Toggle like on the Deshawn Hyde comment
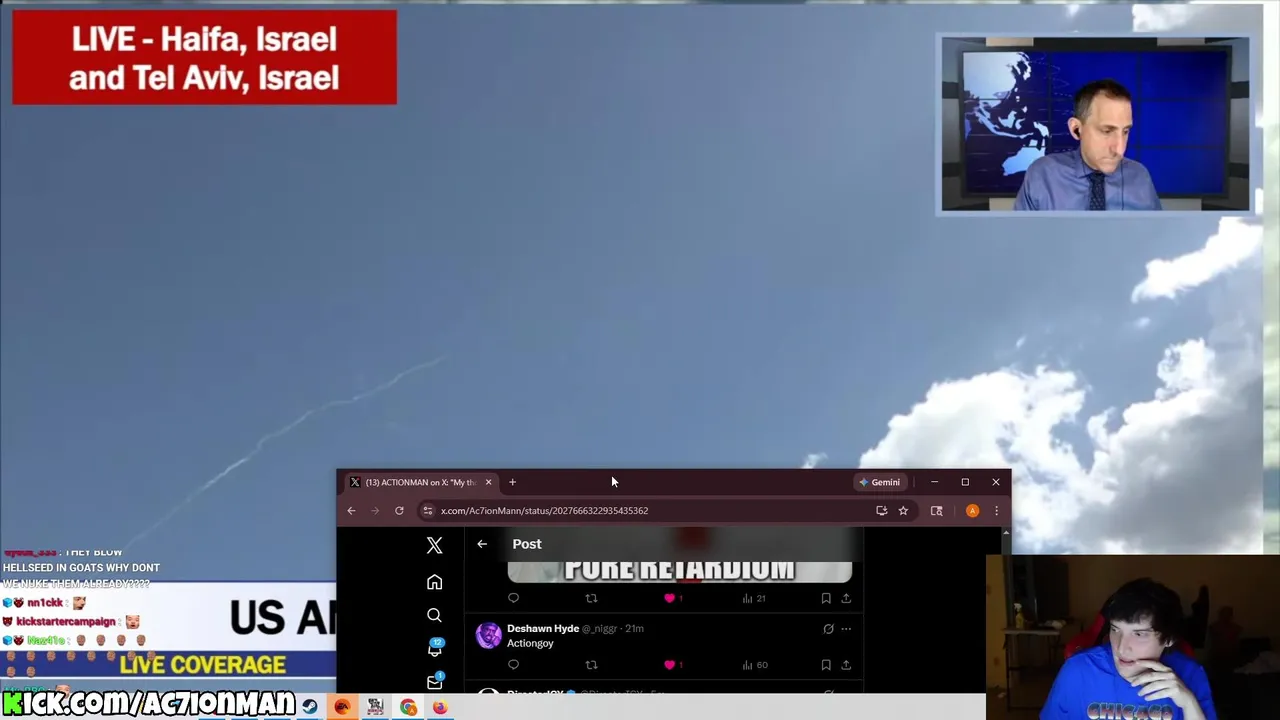The width and height of the screenshot is (1280, 720). 669,665
